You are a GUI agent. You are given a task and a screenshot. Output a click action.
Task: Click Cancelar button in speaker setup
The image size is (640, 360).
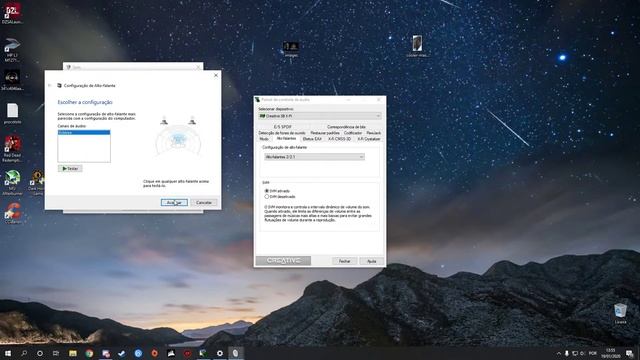tap(204, 202)
